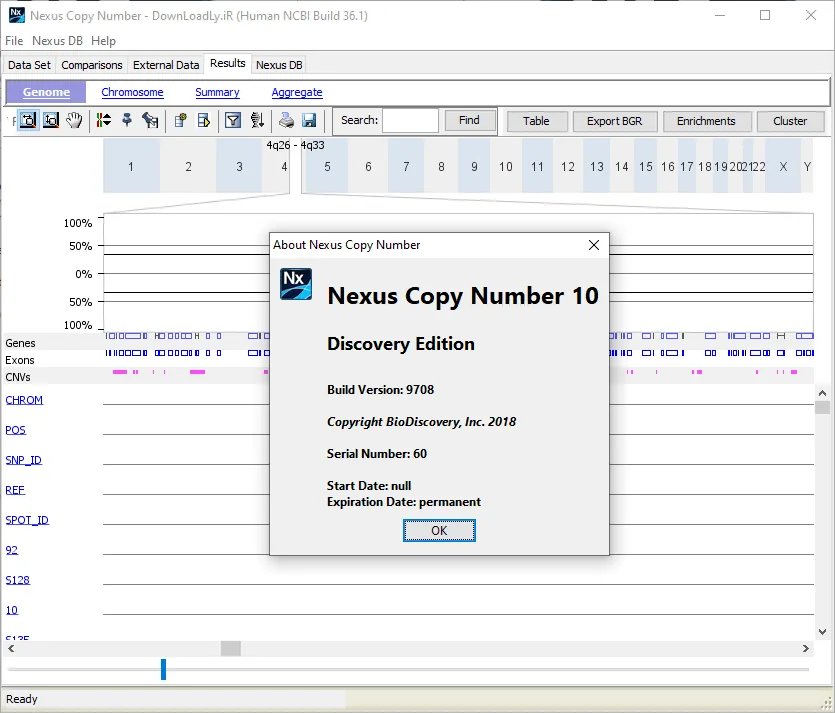Click the CHROM track link
Viewport: 835px width, 713px height.
[x=24, y=400]
